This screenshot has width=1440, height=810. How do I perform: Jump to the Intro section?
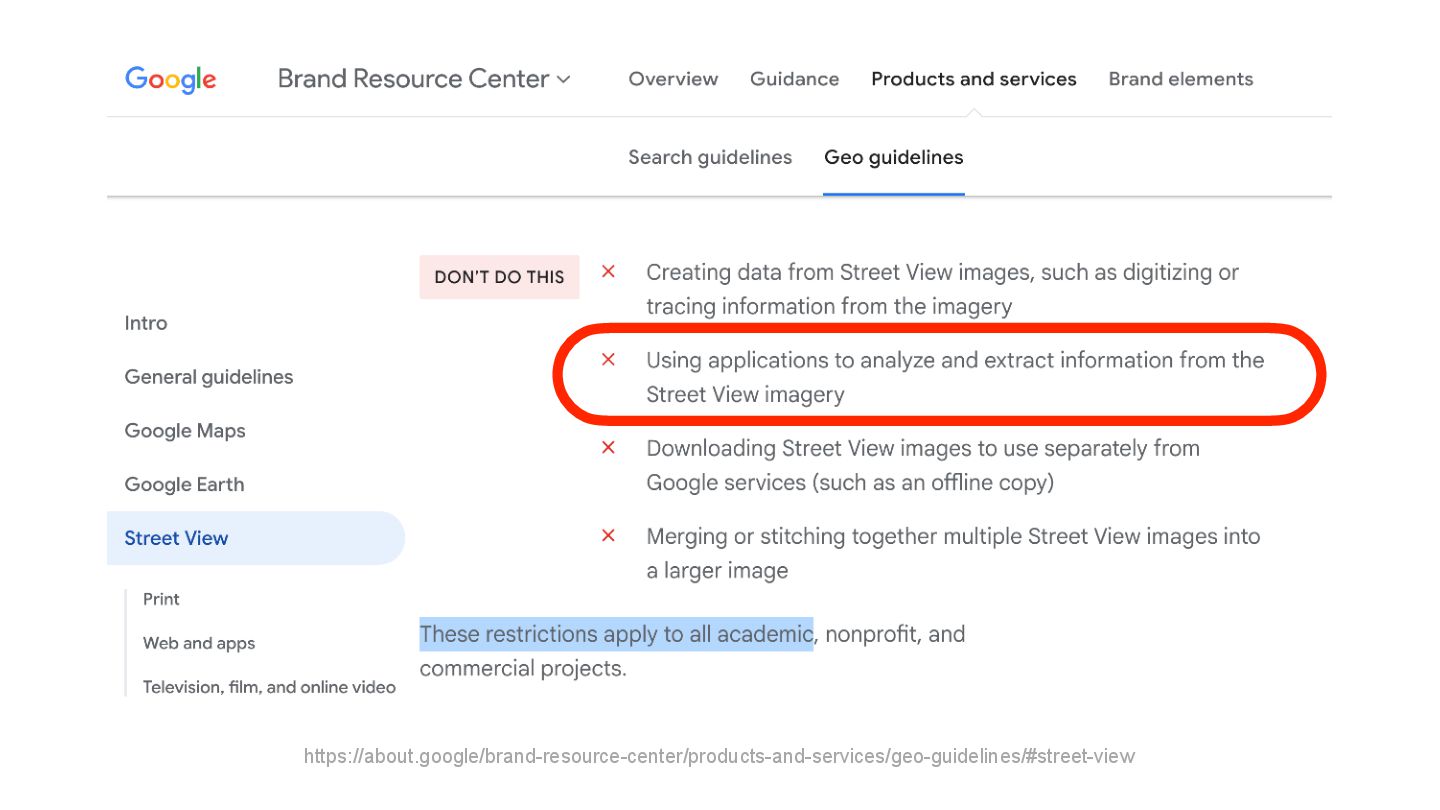coord(146,323)
